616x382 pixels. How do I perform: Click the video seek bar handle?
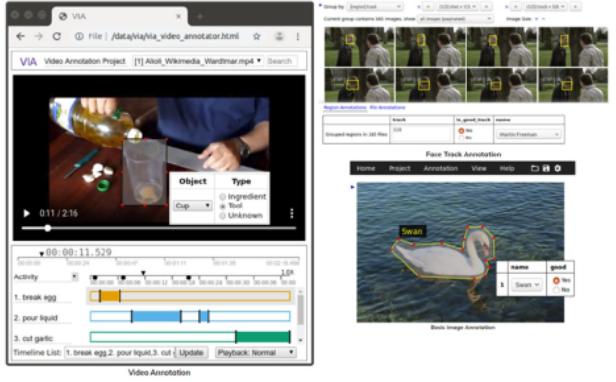tap(48, 228)
